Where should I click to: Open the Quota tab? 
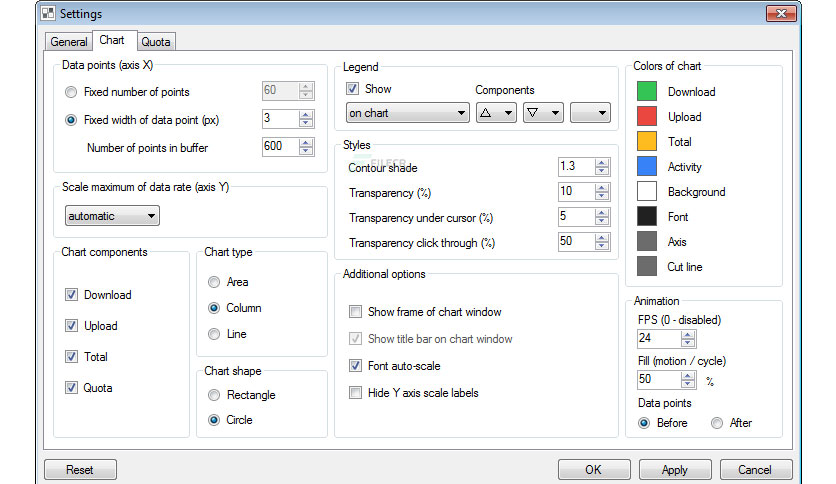tap(156, 42)
